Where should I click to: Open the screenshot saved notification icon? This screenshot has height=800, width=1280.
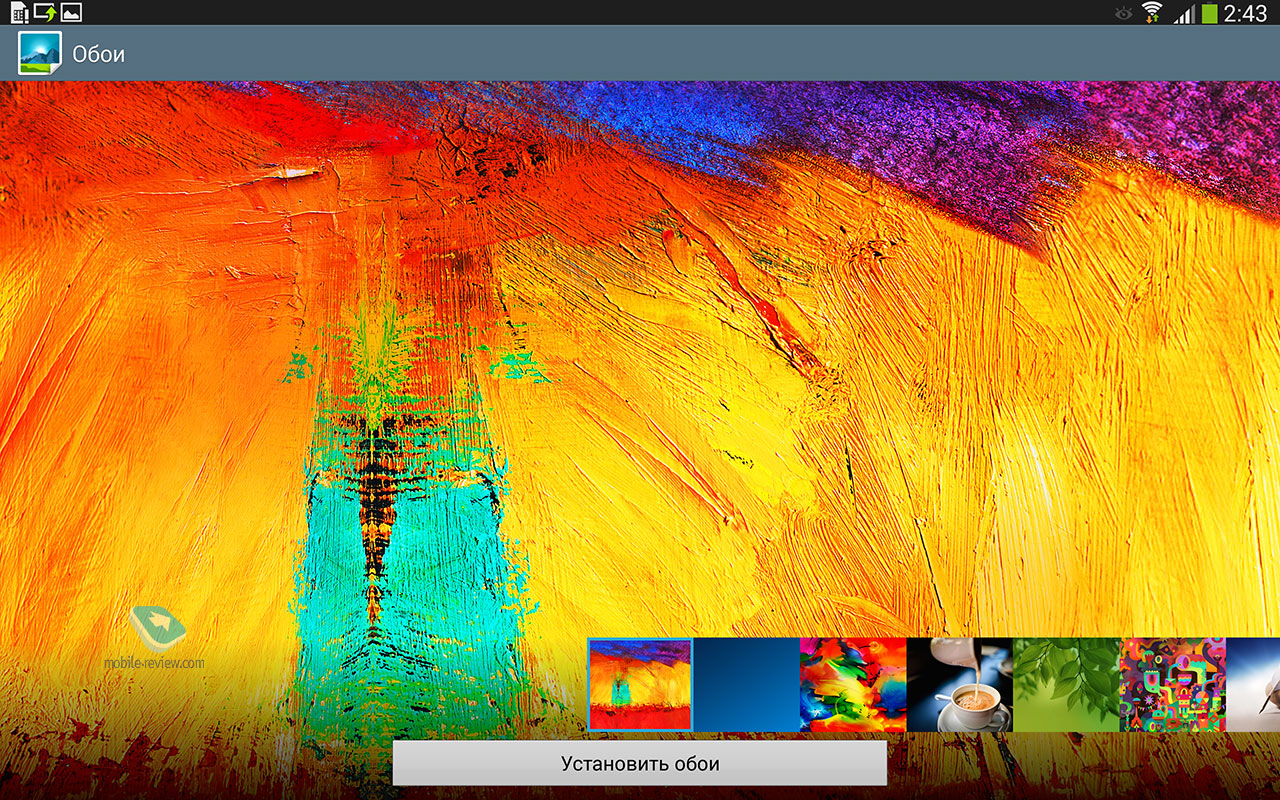pyautogui.click(x=71, y=13)
